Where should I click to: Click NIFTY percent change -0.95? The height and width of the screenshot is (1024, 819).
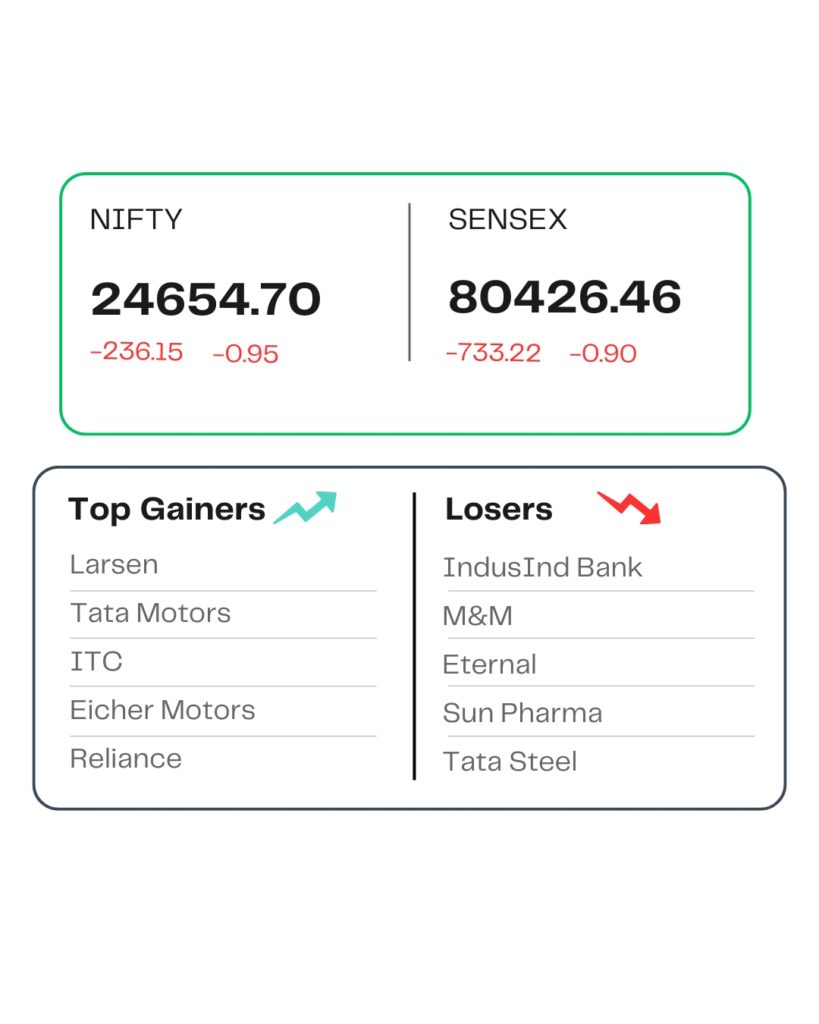[246, 354]
